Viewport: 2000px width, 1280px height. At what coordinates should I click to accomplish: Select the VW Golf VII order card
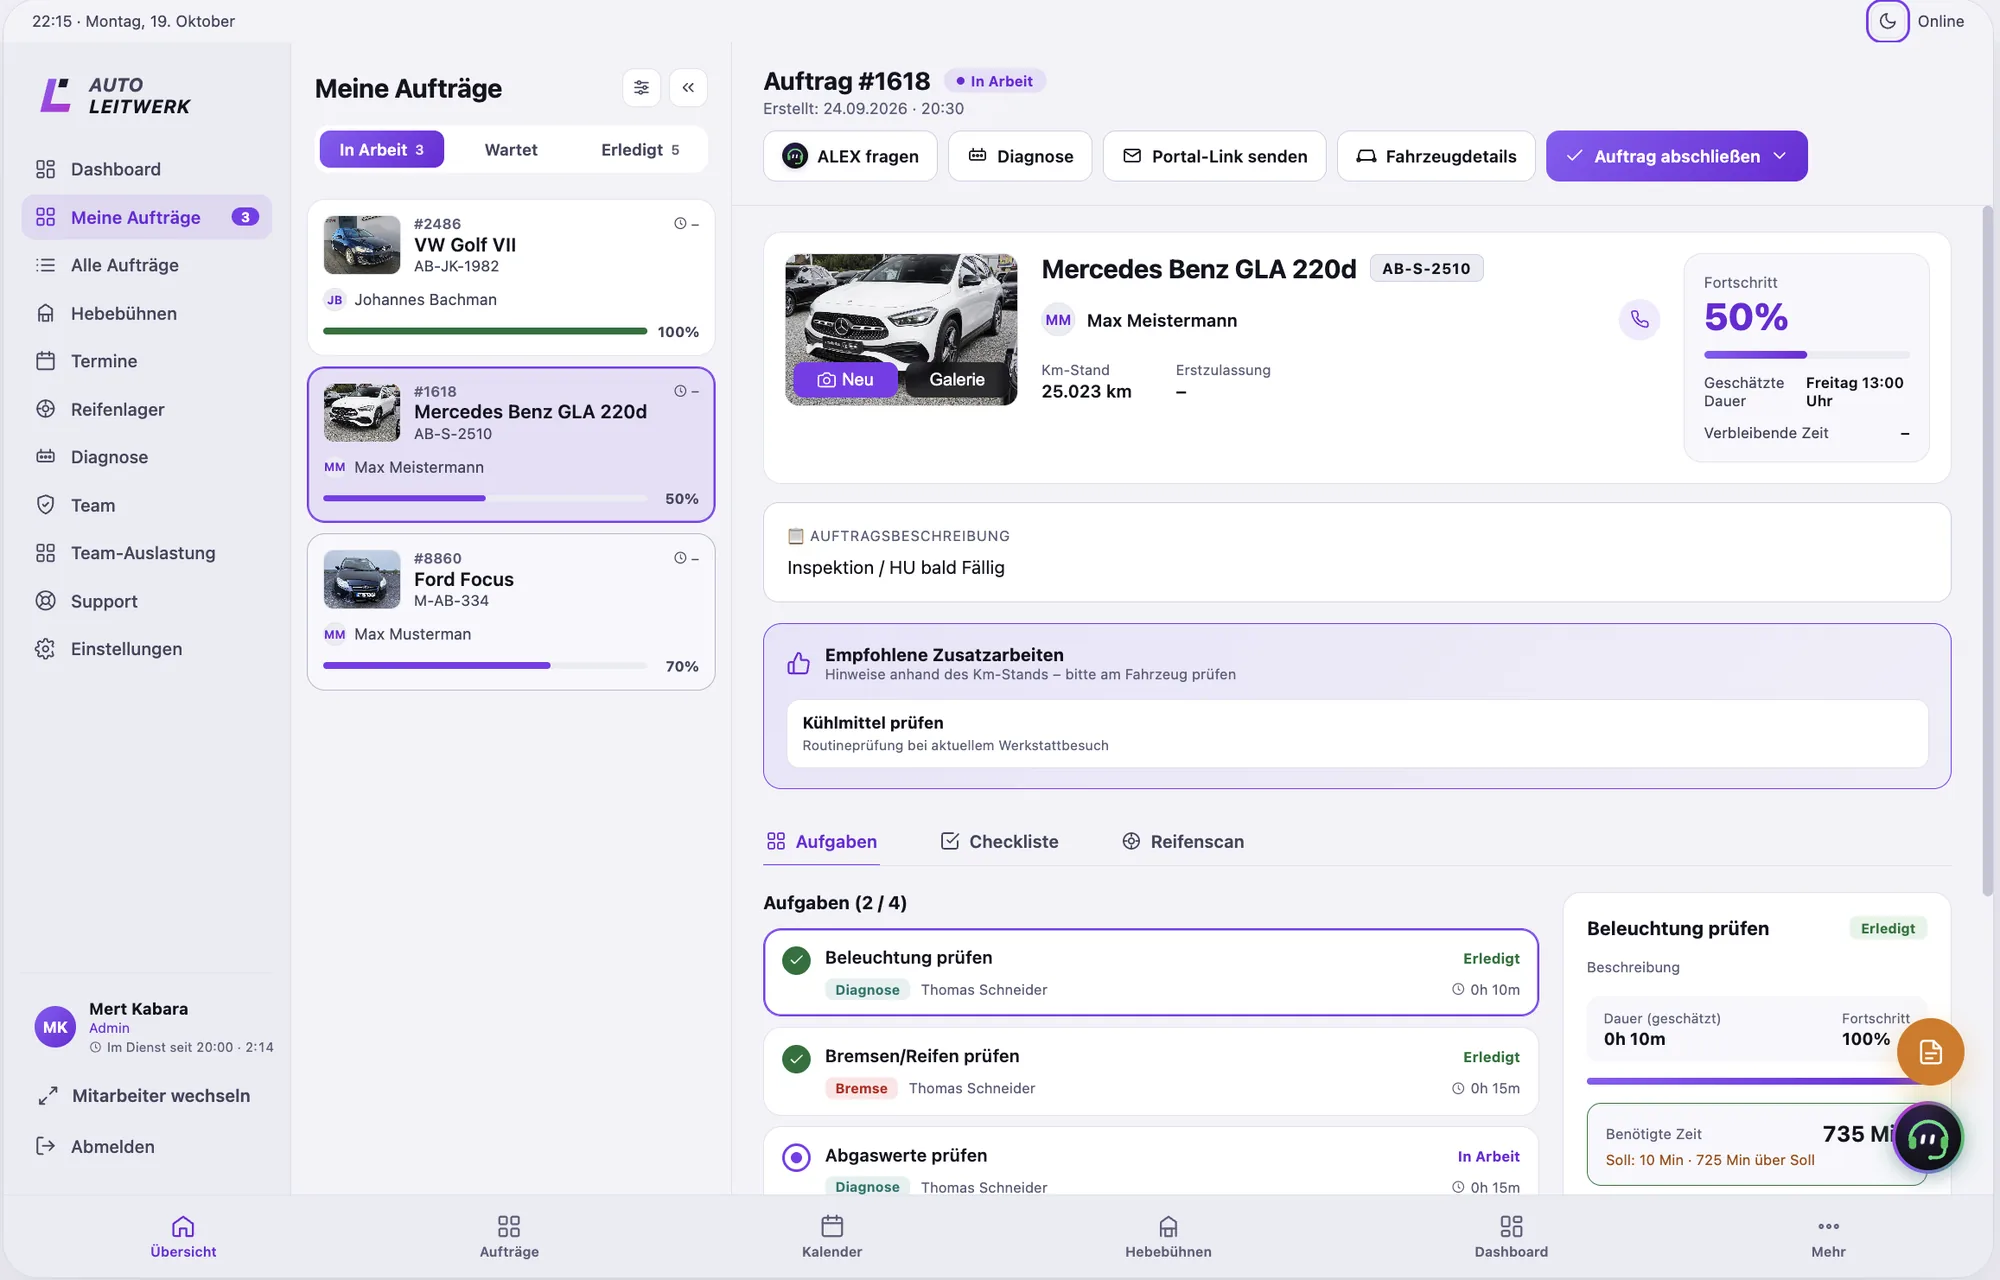pyautogui.click(x=511, y=277)
